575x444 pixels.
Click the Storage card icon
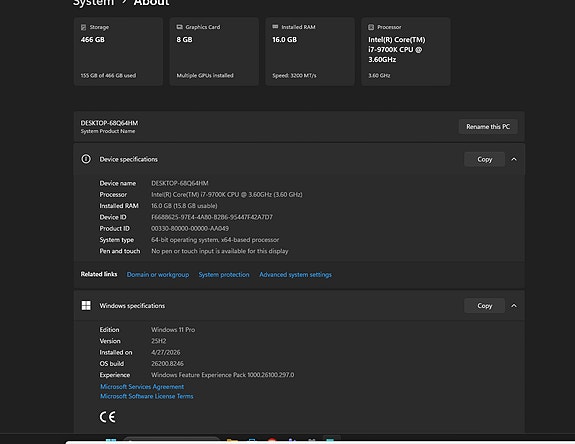pos(83,27)
